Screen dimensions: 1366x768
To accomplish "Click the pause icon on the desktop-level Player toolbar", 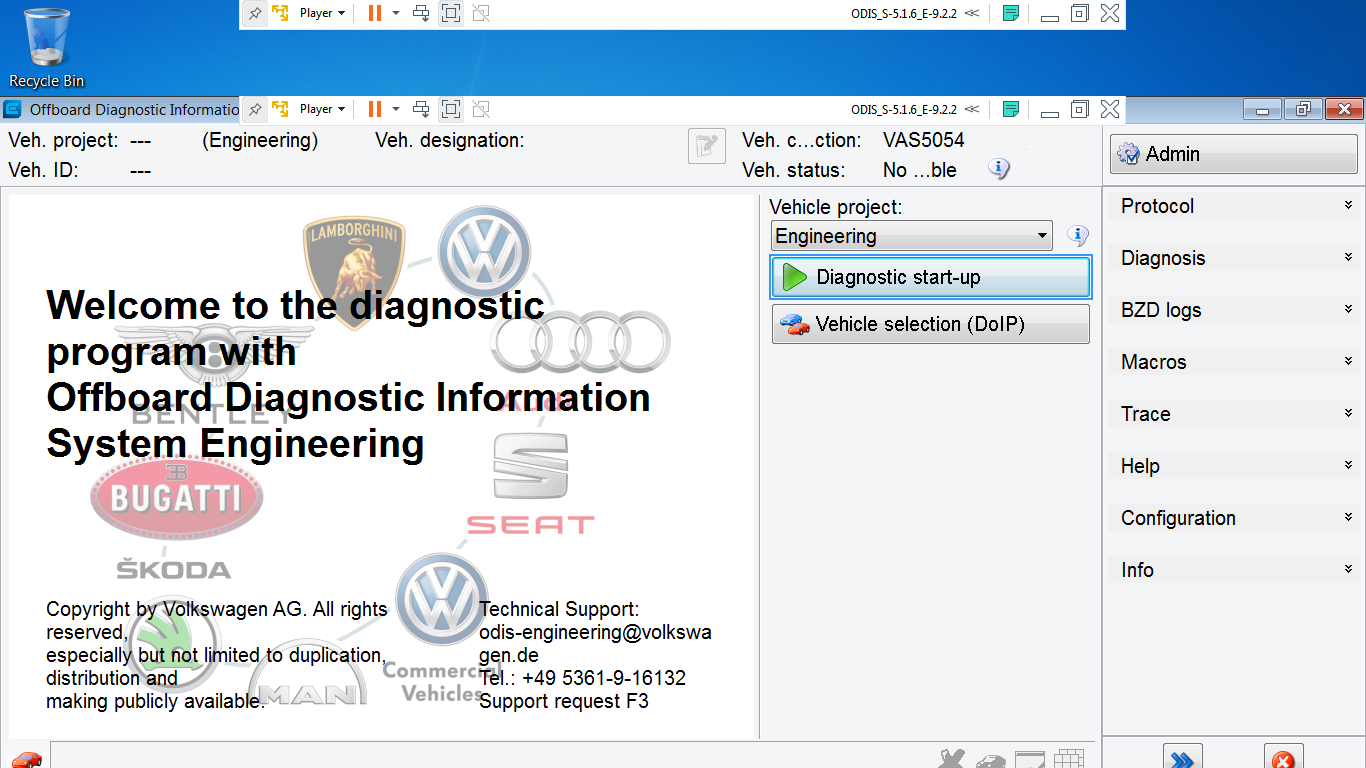I will point(374,13).
